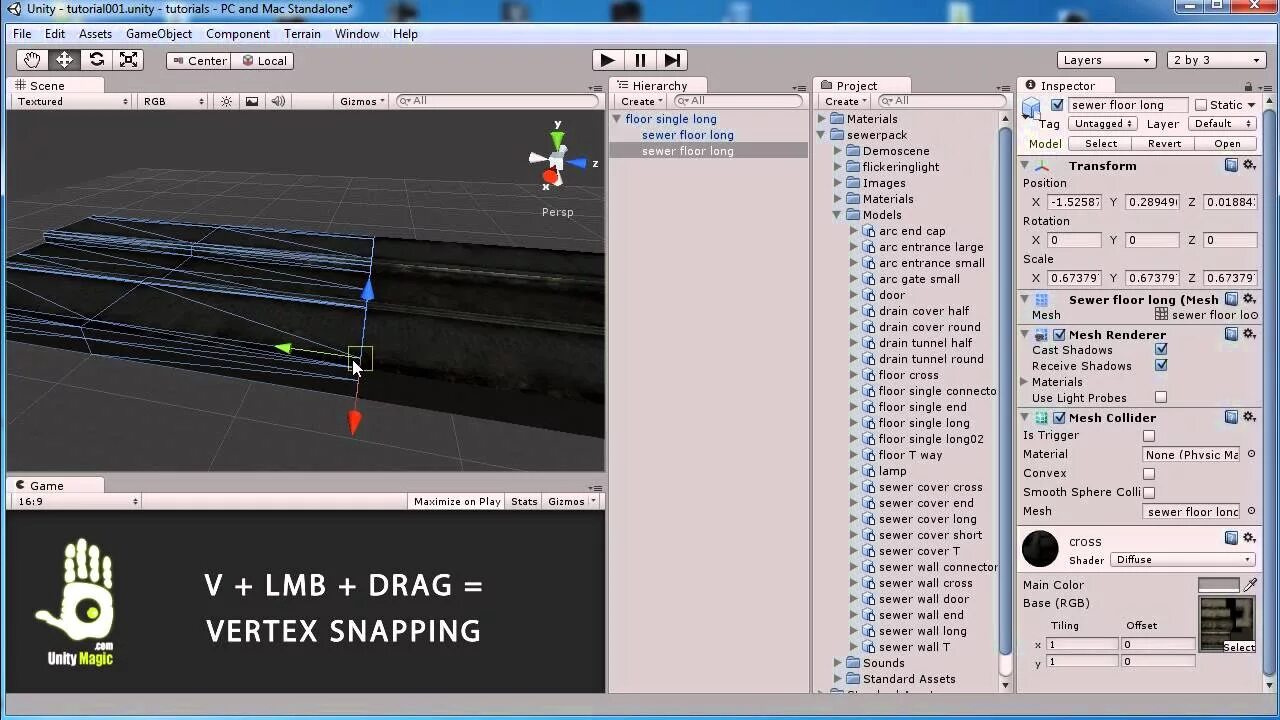
Task: Enable Is Trigger checkbox
Action: pyautogui.click(x=1149, y=436)
